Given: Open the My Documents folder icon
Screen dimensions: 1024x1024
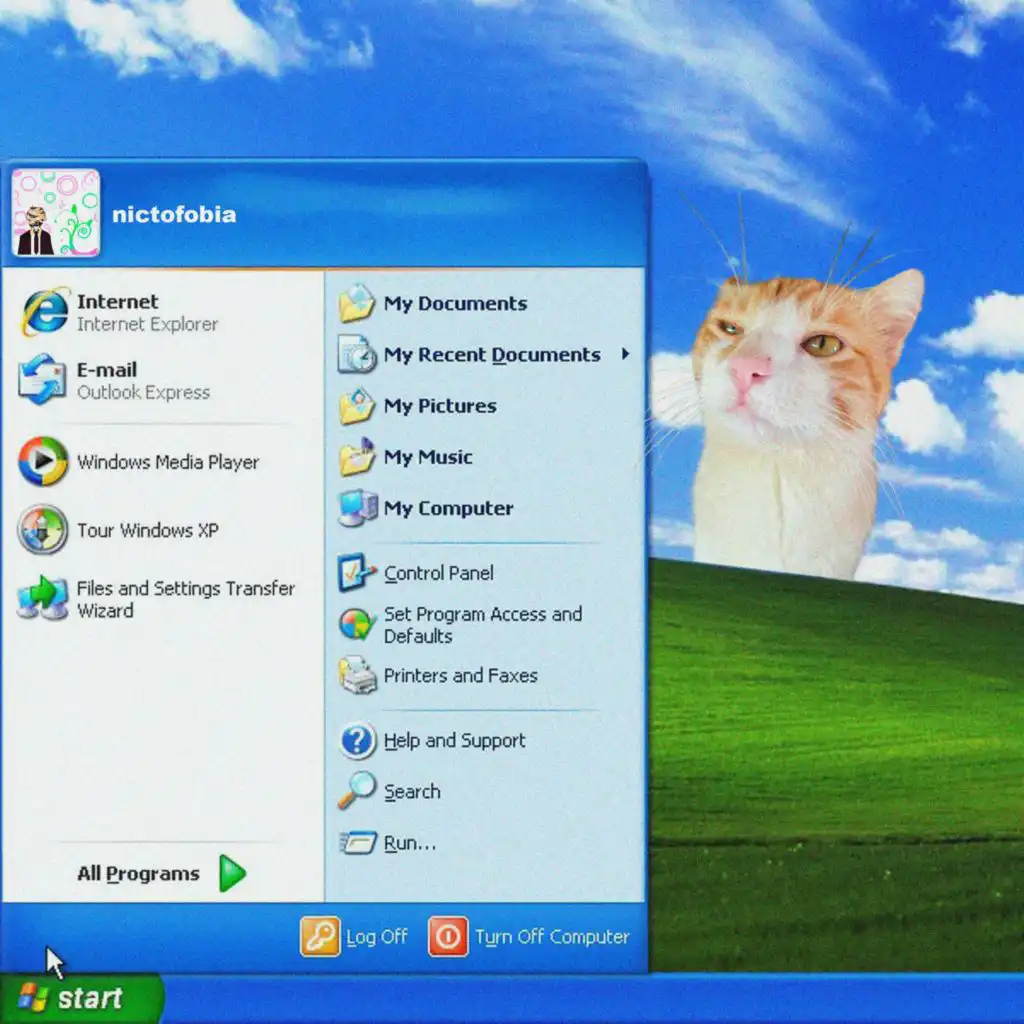Looking at the screenshot, I should (x=357, y=304).
